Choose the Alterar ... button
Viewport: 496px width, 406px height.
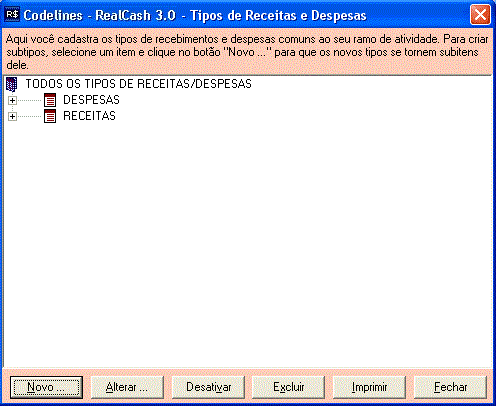[127, 387]
